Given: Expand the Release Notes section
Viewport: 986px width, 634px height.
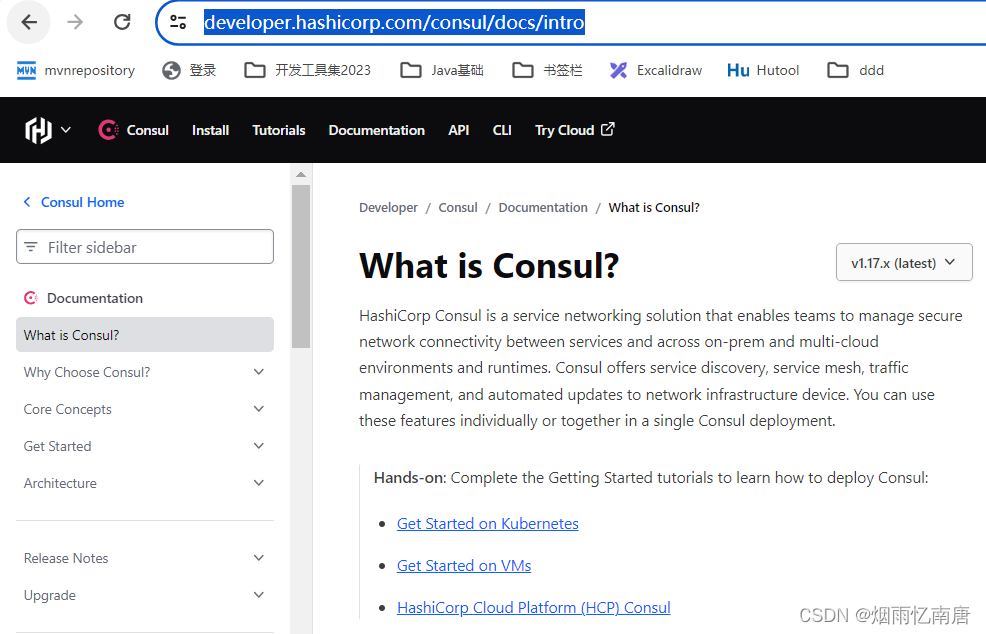Looking at the screenshot, I should 145,559.
